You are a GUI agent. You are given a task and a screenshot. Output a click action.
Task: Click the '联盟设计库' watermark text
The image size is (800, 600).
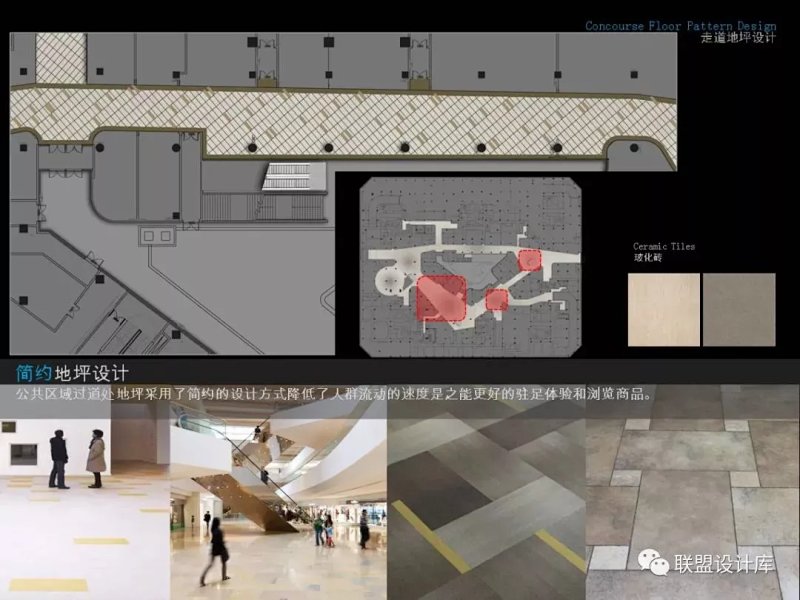coord(725,565)
